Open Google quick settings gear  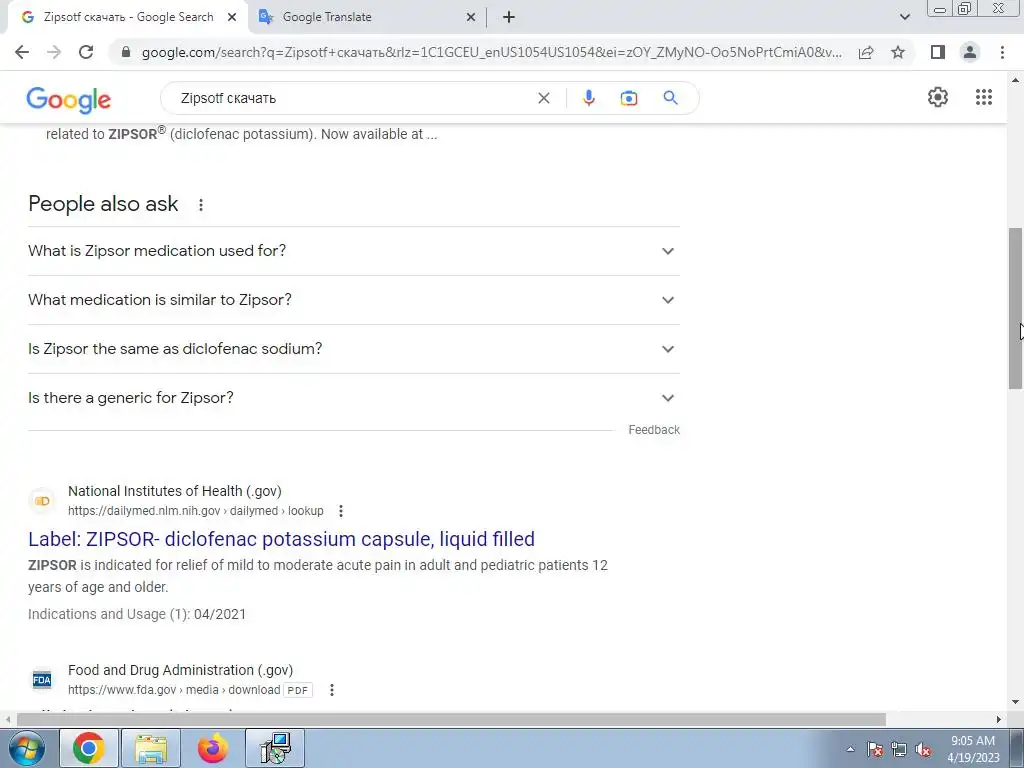[938, 97]
